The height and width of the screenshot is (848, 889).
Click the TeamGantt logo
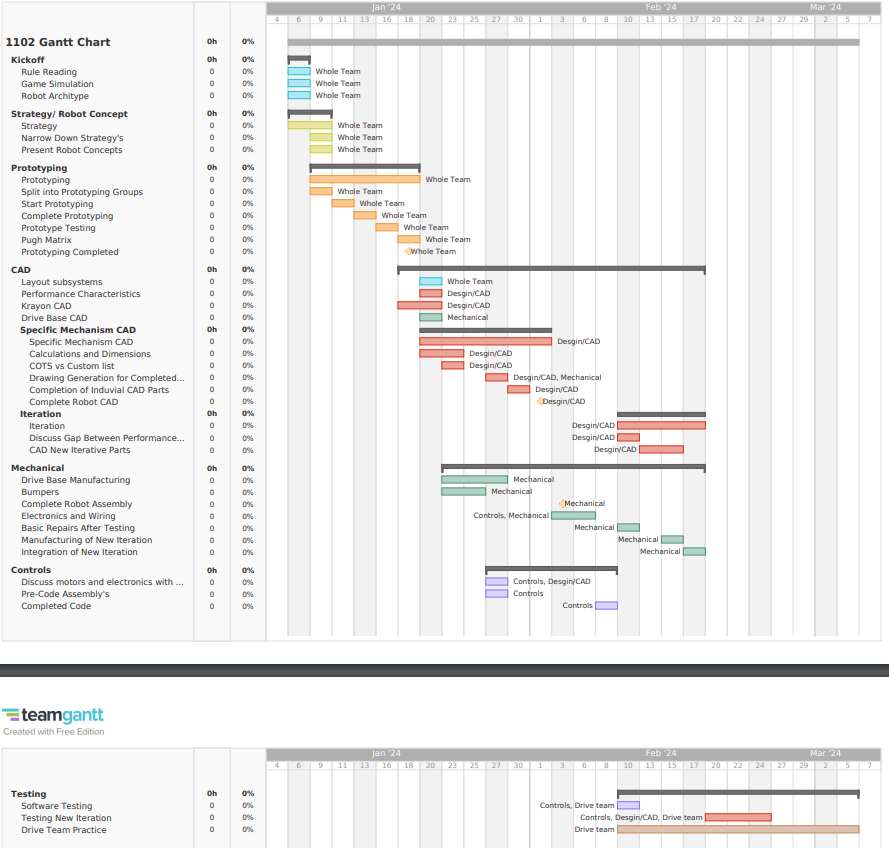53,715
